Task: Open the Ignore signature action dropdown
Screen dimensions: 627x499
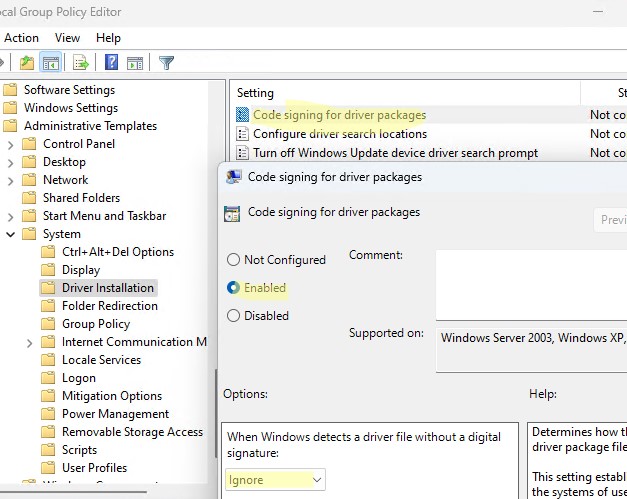Action: click(276, 480)
